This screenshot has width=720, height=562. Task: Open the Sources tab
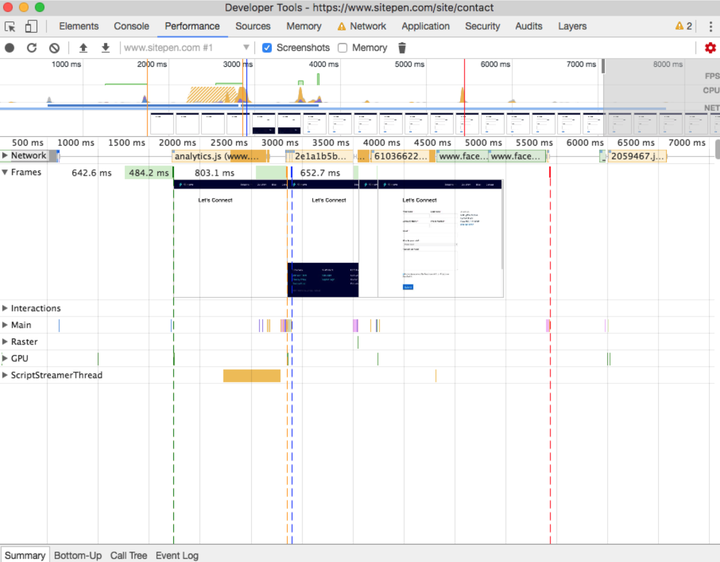(253, 26)
